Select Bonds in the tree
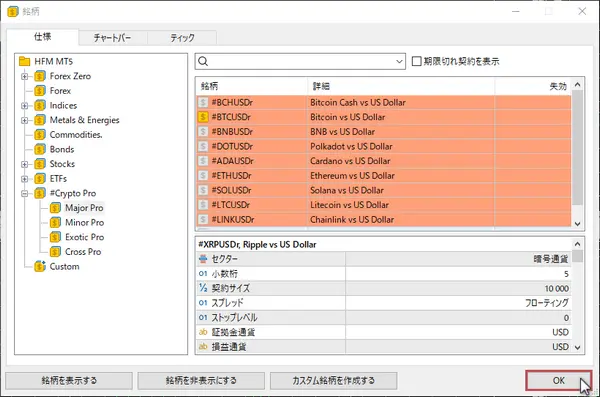The width and height of the screenshot is (600, 397). tap(62, 149)
